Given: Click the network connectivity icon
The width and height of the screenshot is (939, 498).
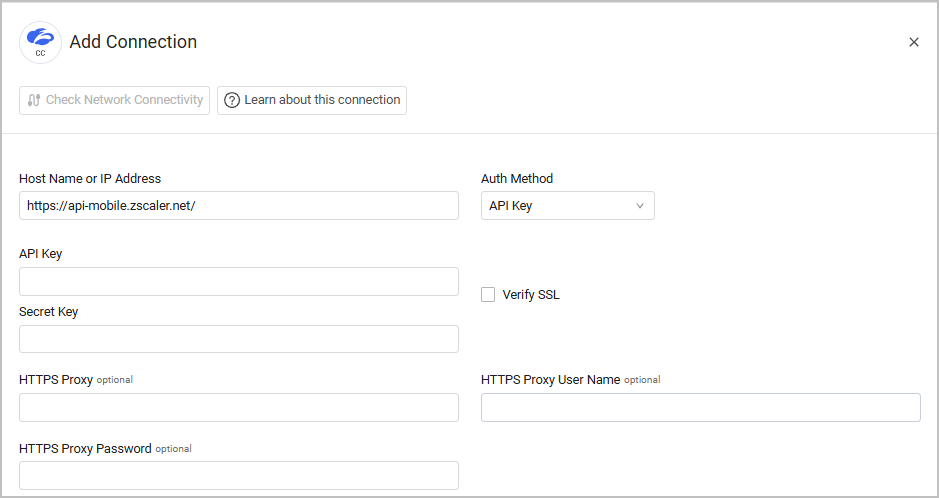Looking at the screenshot, I should (34, 100).
